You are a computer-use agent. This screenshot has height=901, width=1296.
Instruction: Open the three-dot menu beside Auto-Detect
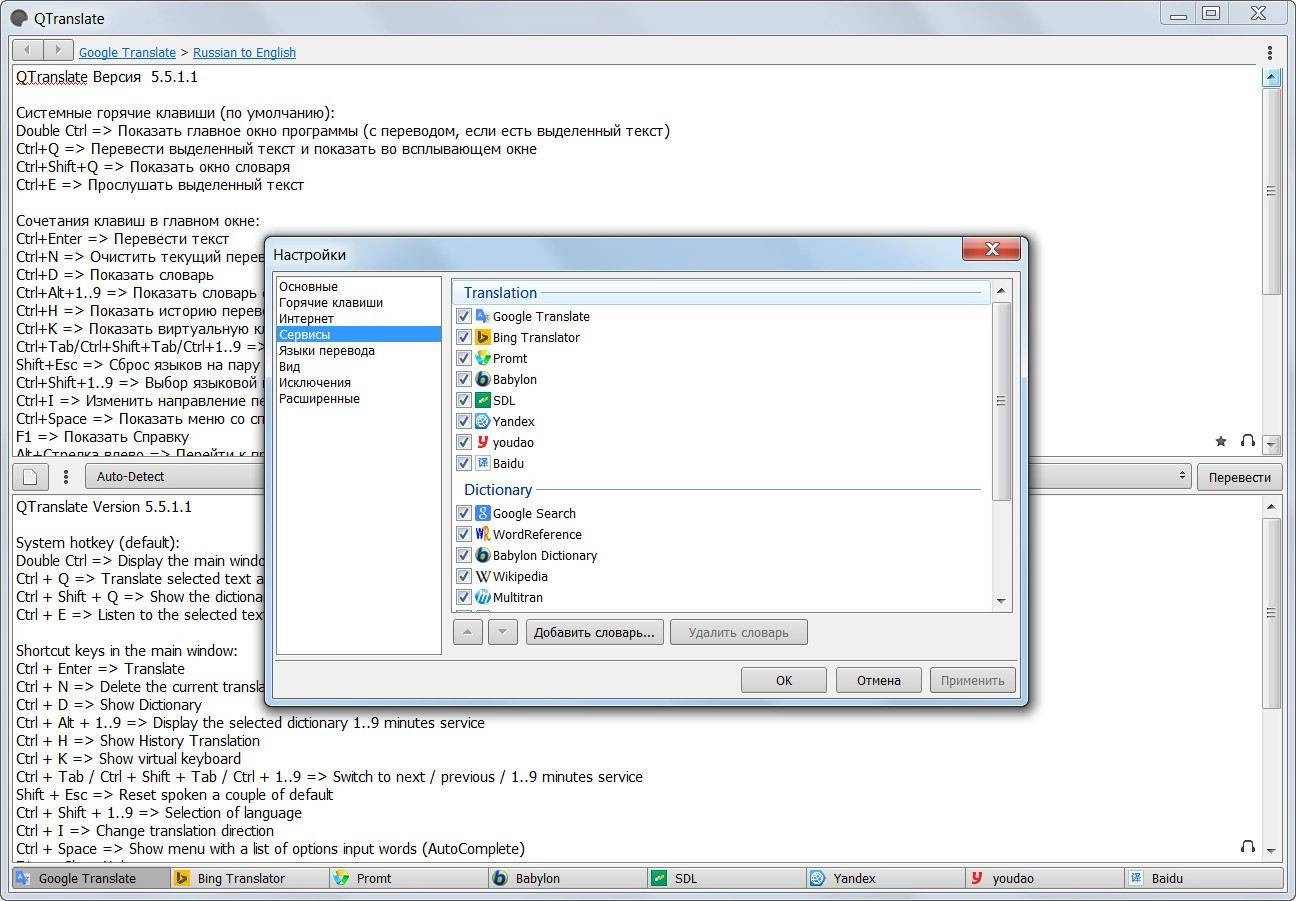(x=66, y=477)
